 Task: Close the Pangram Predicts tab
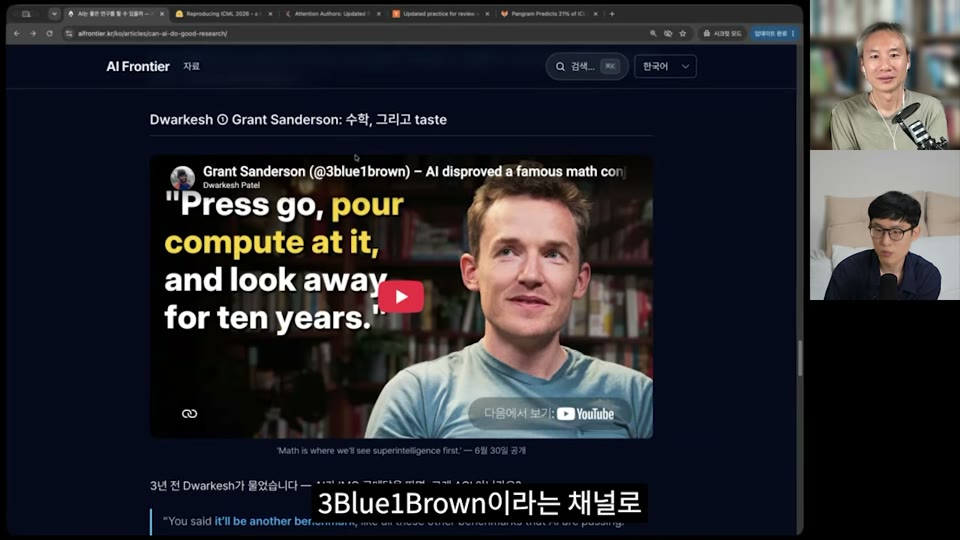[x=595, y=13]
